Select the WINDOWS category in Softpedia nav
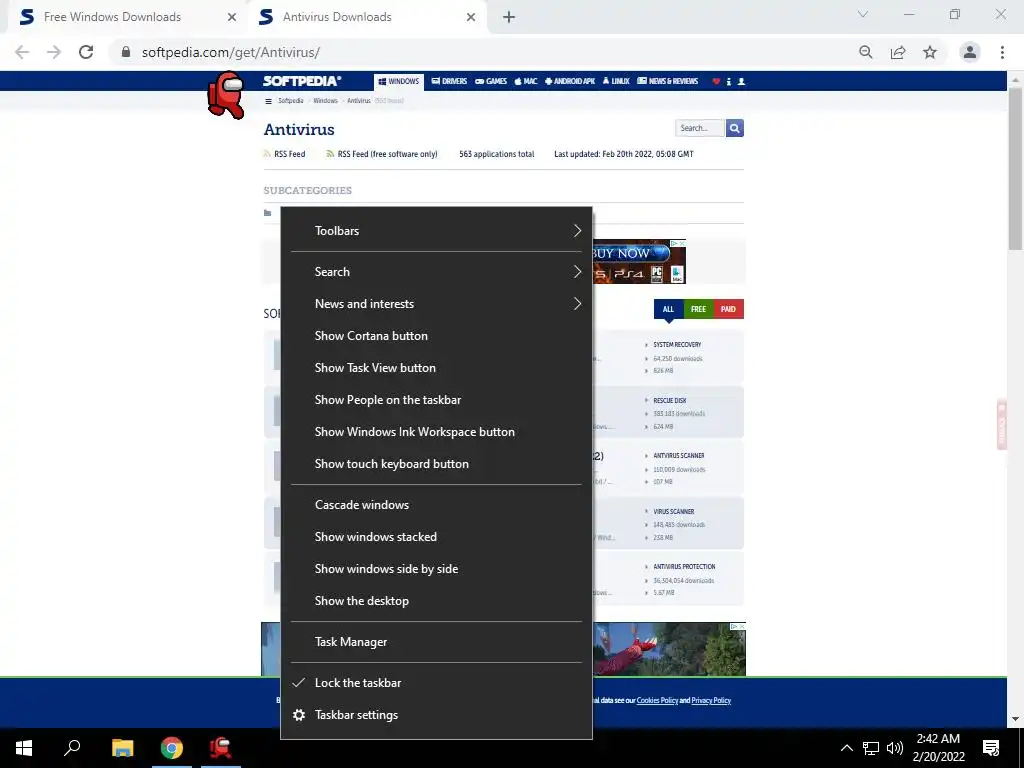 point(399,82)
